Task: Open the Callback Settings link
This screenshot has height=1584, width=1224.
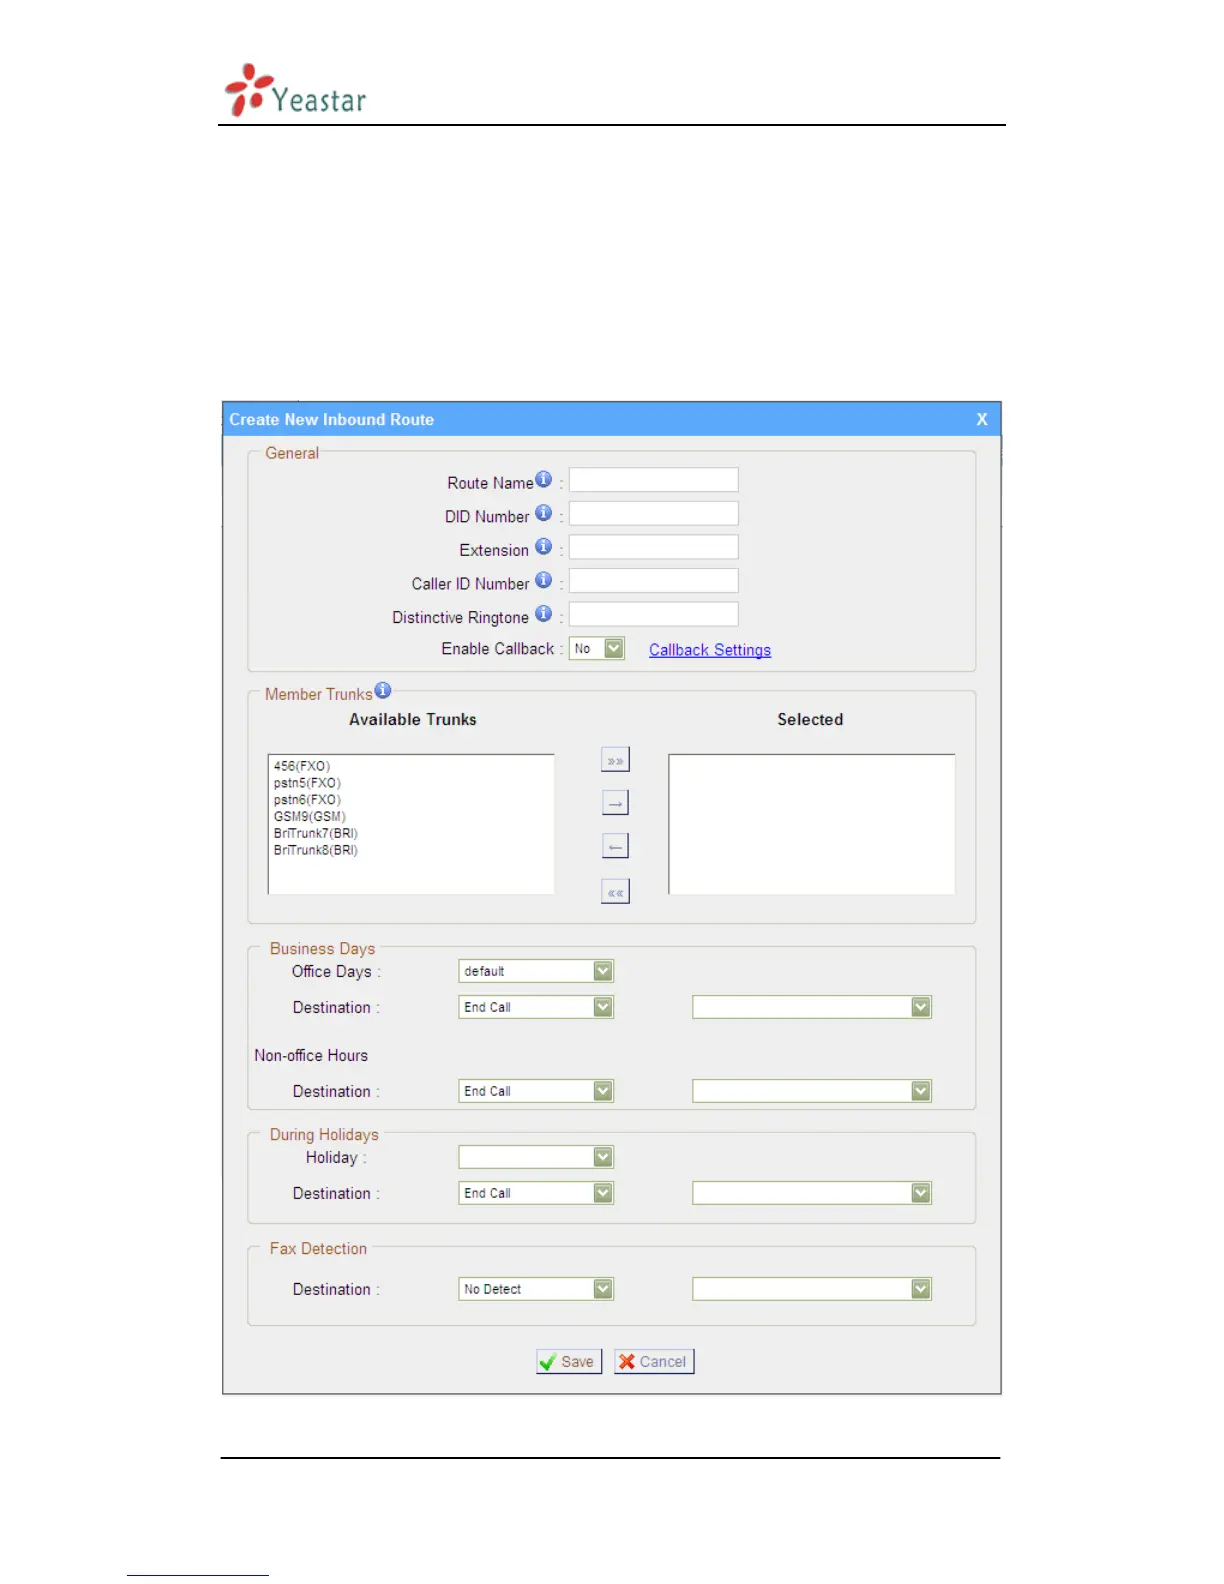Action: coord(710,650)
